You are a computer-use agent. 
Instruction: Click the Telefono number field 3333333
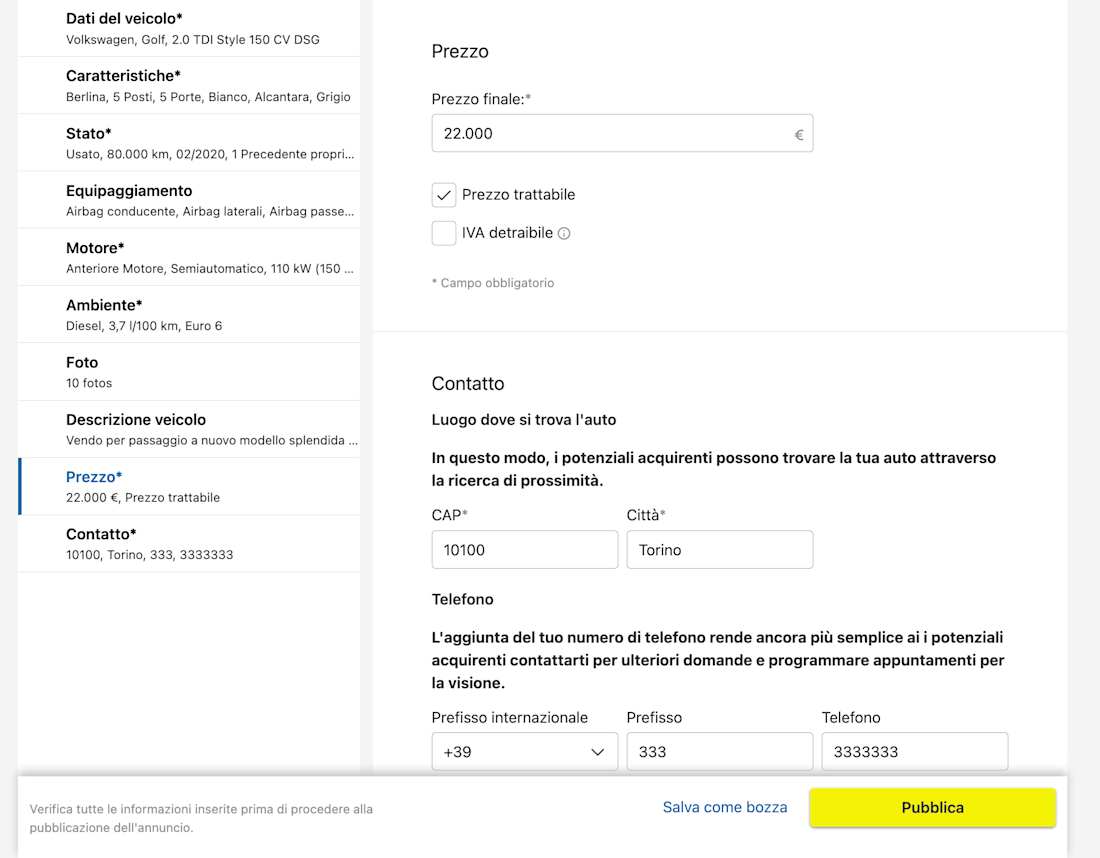(x=914, y=752)
